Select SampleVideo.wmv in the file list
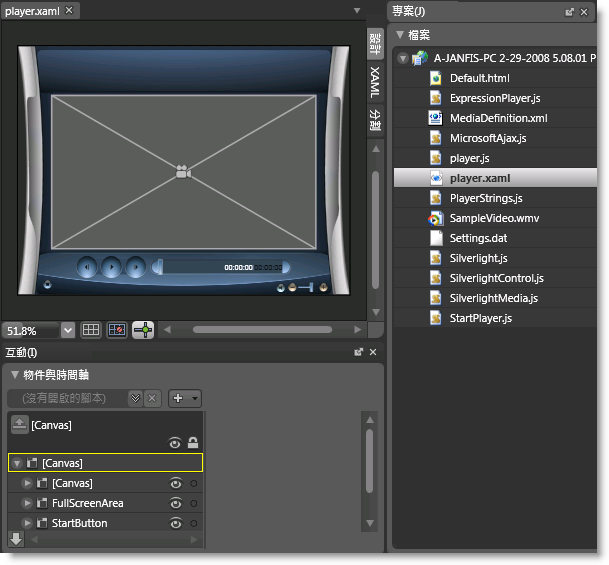This screenshot has width=609, height=565. (x=494, y=218)
